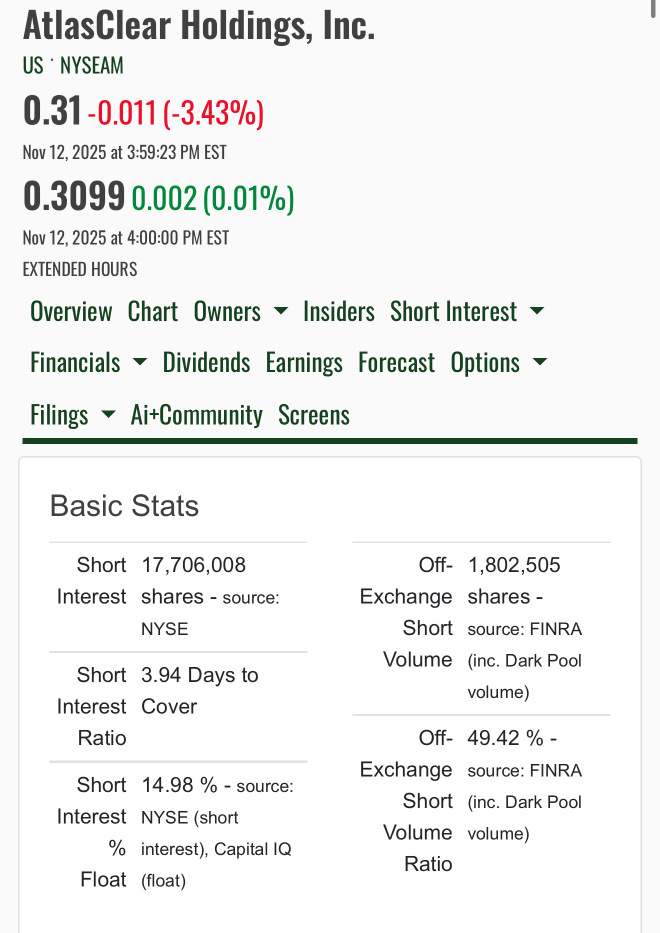Switch to the Chart tab
660x933 pixels.
tap(153, 311)
